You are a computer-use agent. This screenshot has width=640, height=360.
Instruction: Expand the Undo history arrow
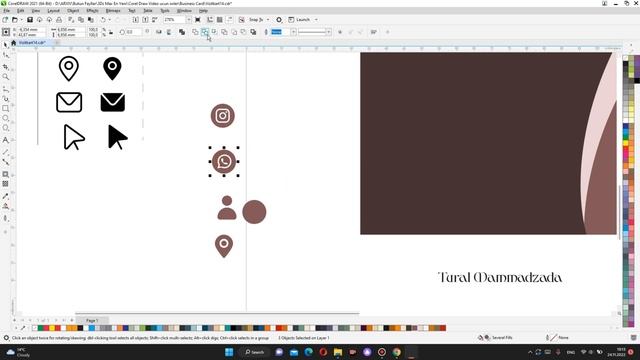point(109,20)
